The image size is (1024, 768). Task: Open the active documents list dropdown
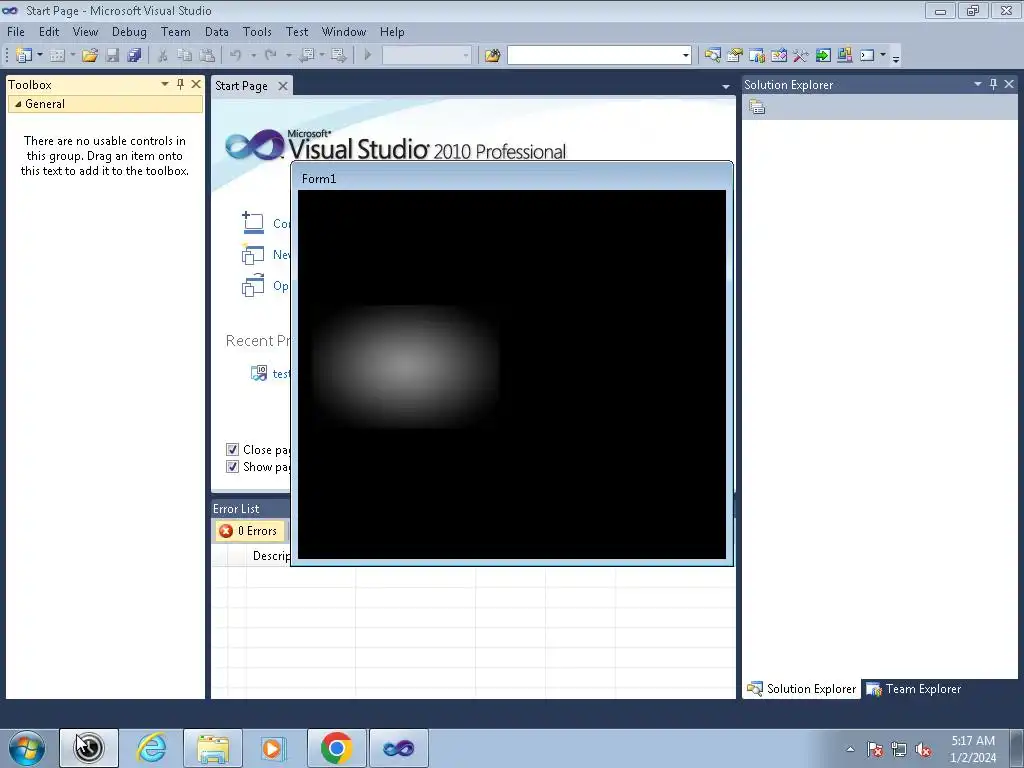pyautogui.click(x=726, y=86)
